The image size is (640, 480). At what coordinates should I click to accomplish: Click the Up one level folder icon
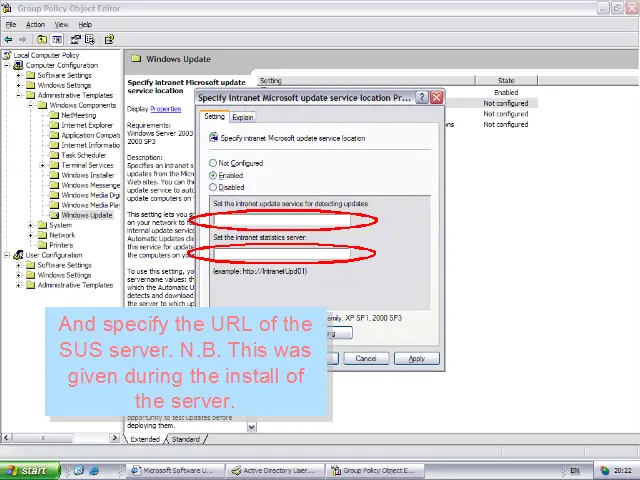(x=42, y=40)
